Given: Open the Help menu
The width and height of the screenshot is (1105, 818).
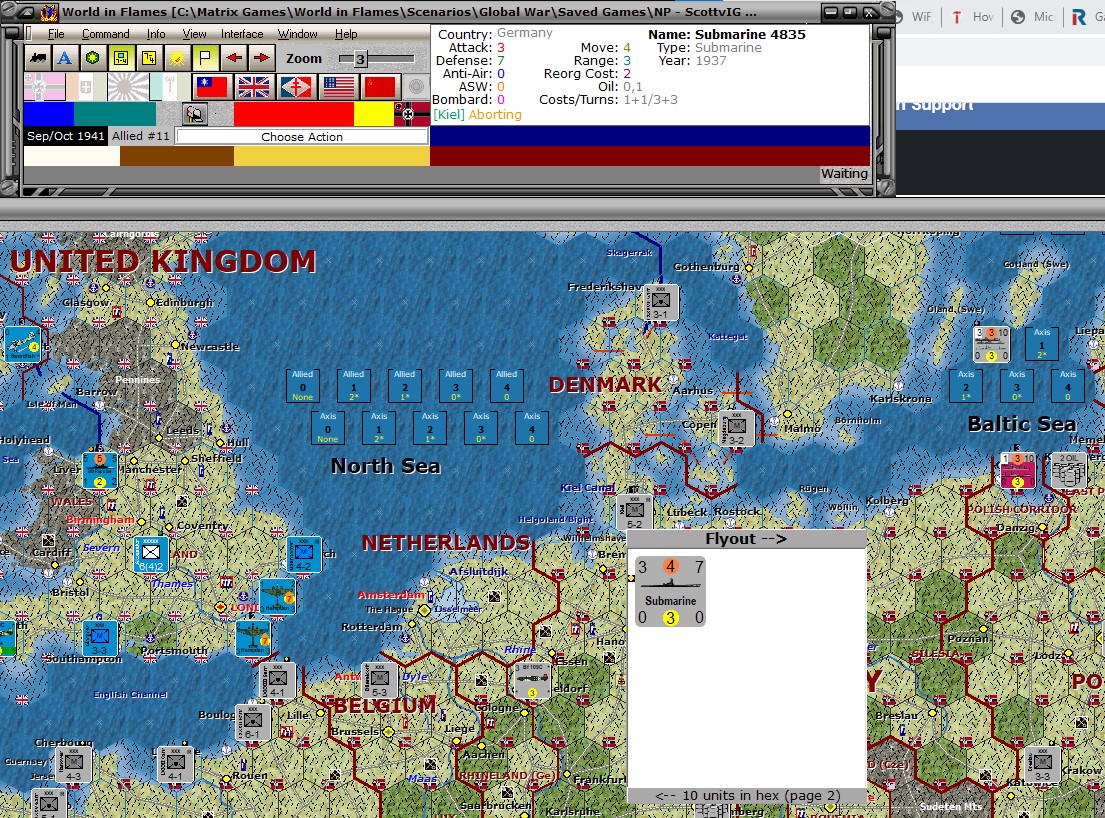Looking at the screenshot, I should [x=345, y=34].
